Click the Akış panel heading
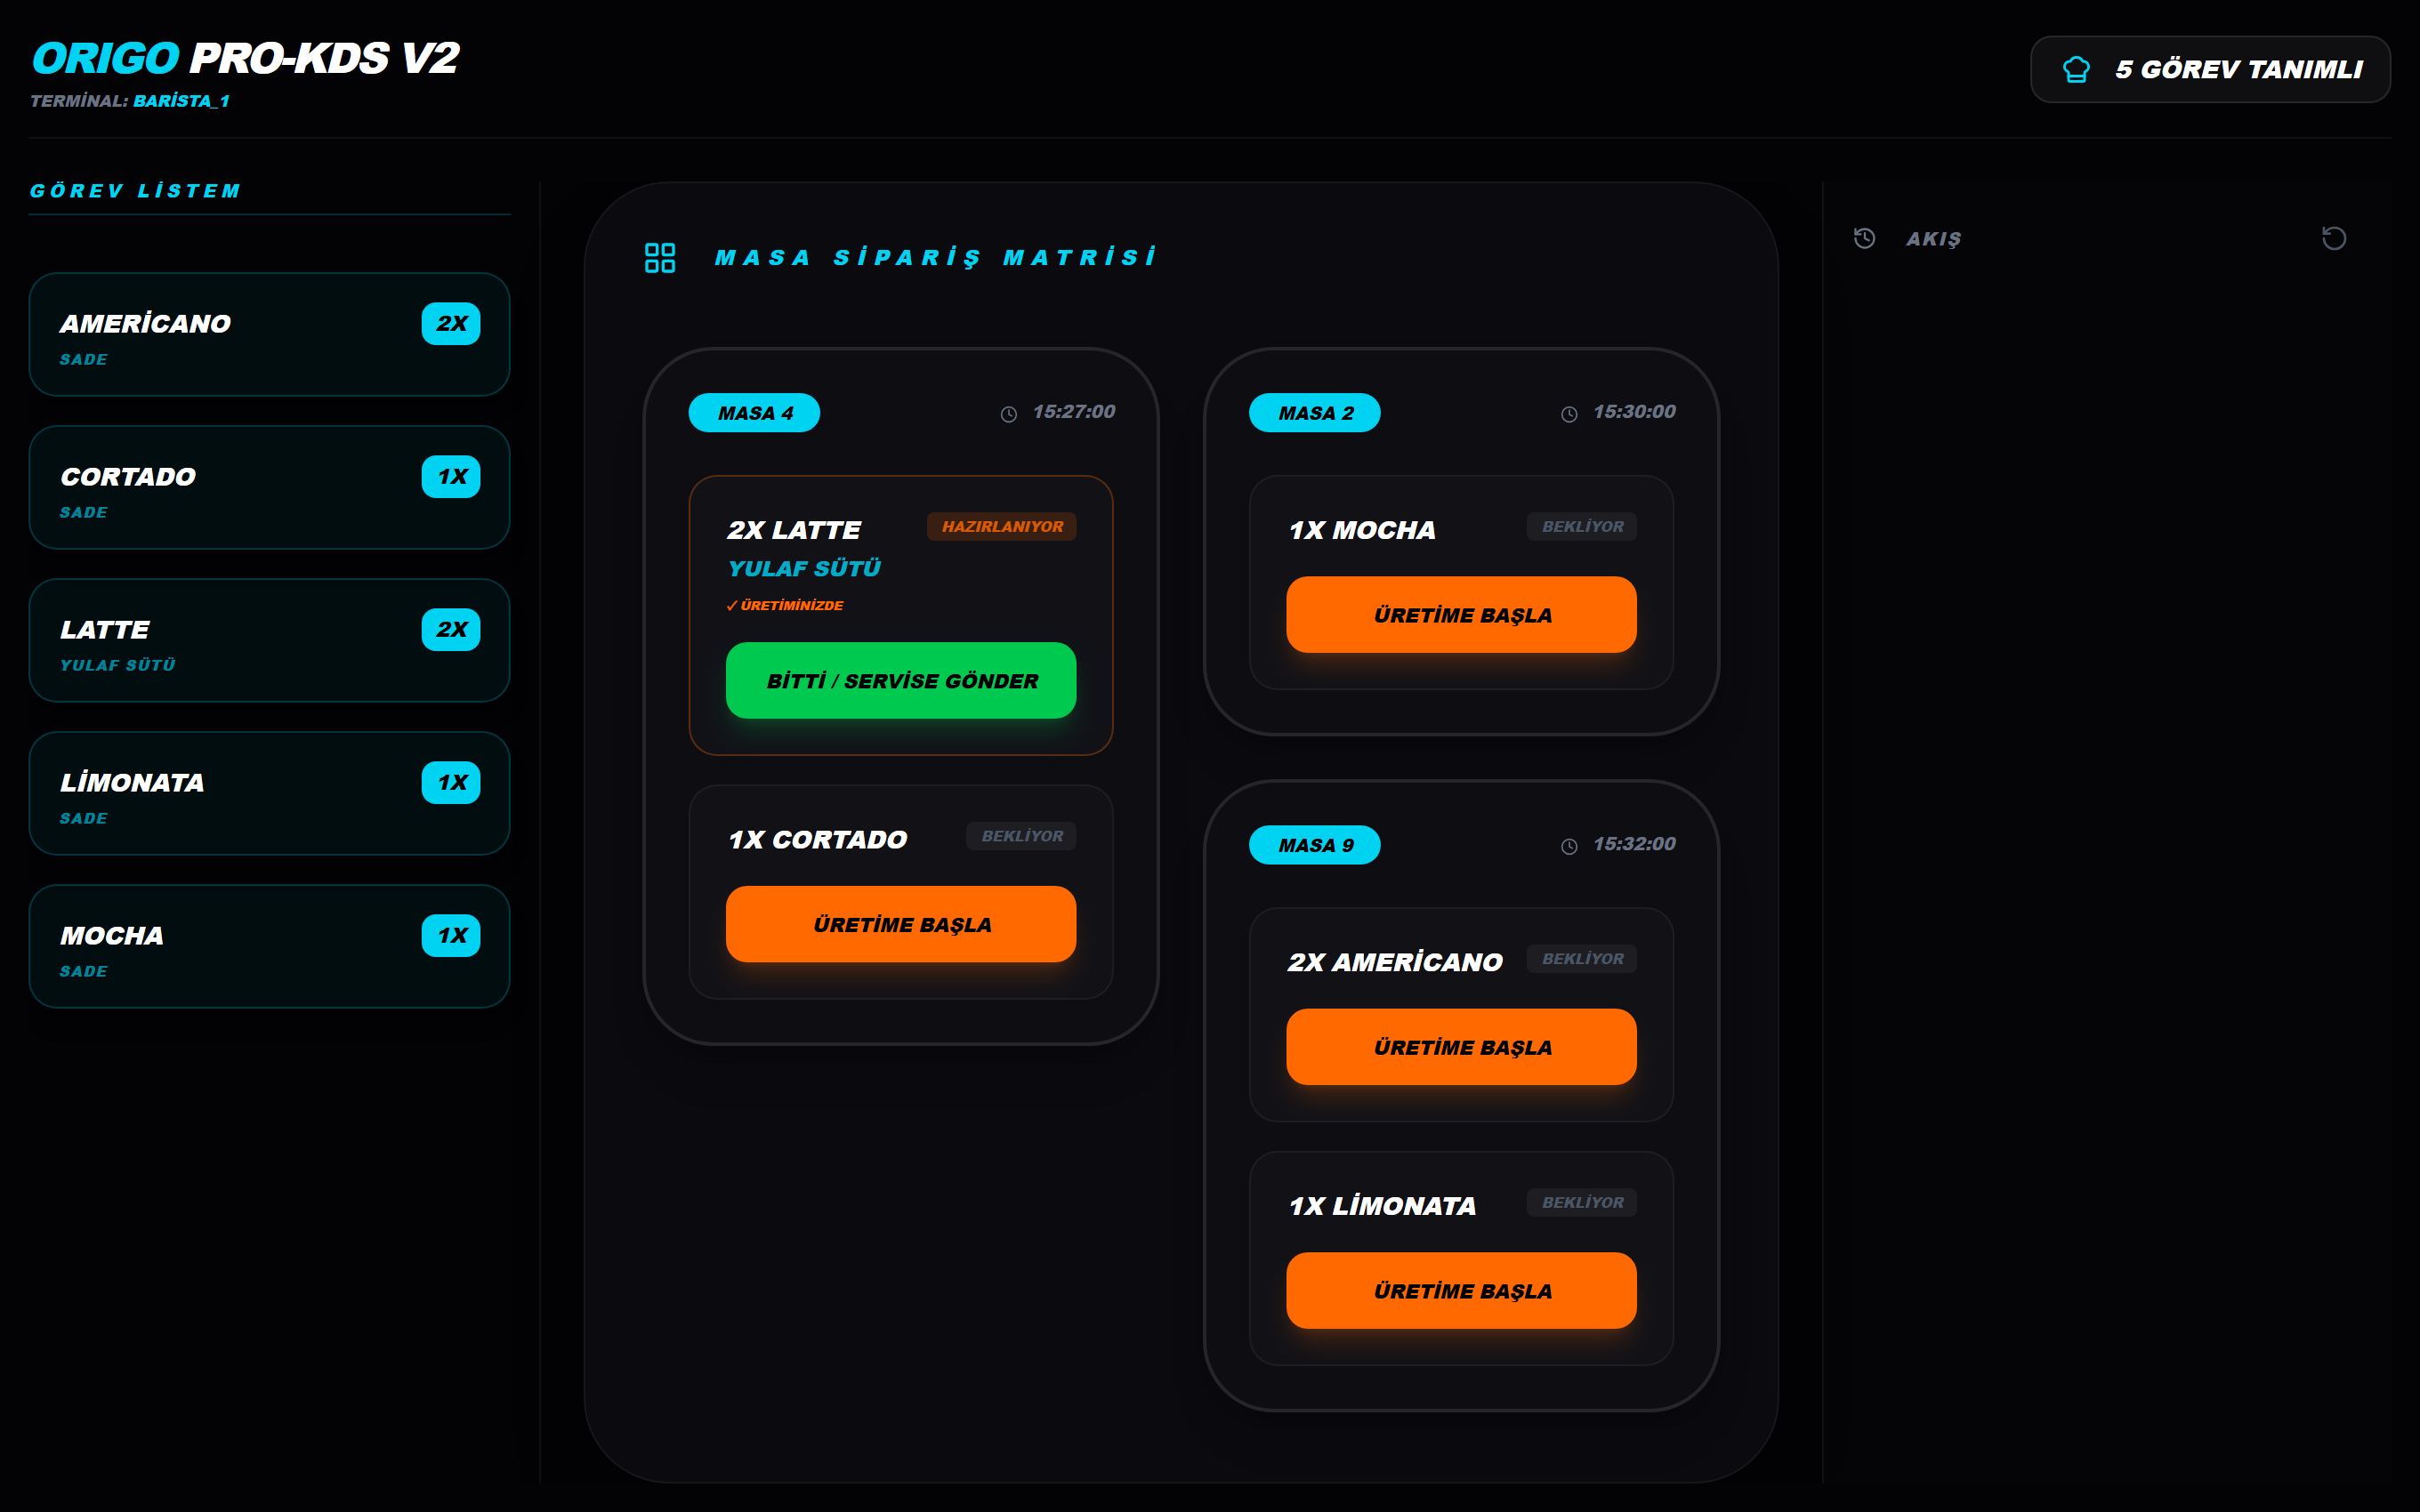 tap(1933, 239)
